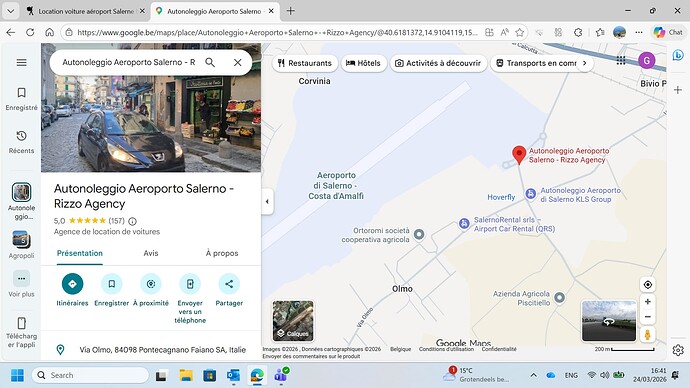Viewport: 690px width, 388px height.
Task: Open the Windows Start menu
Action: pyautogui.click(x=18, y=375)
